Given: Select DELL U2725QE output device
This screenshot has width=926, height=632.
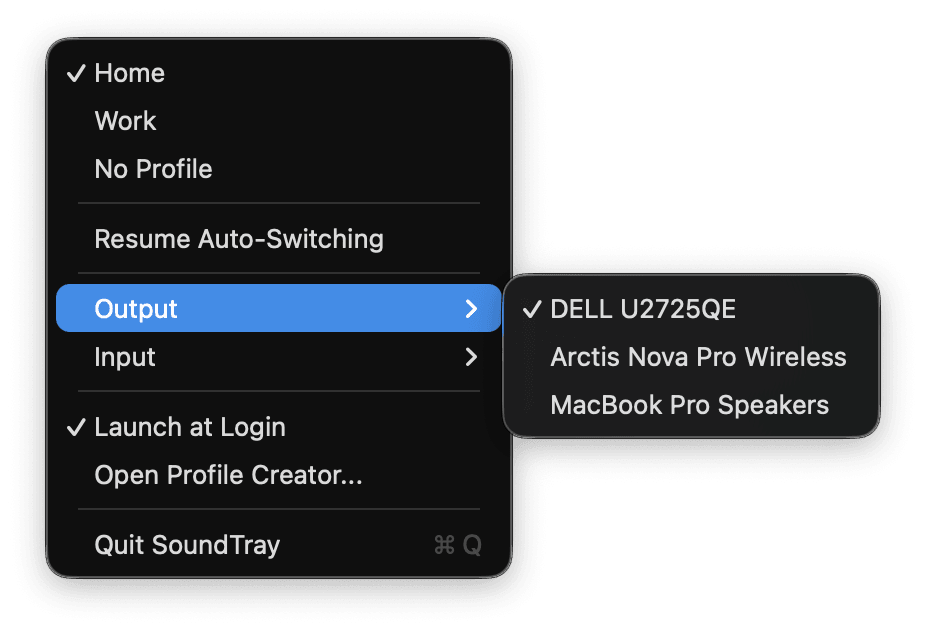Looking at the screenshot, I should (x=692, y=309).
